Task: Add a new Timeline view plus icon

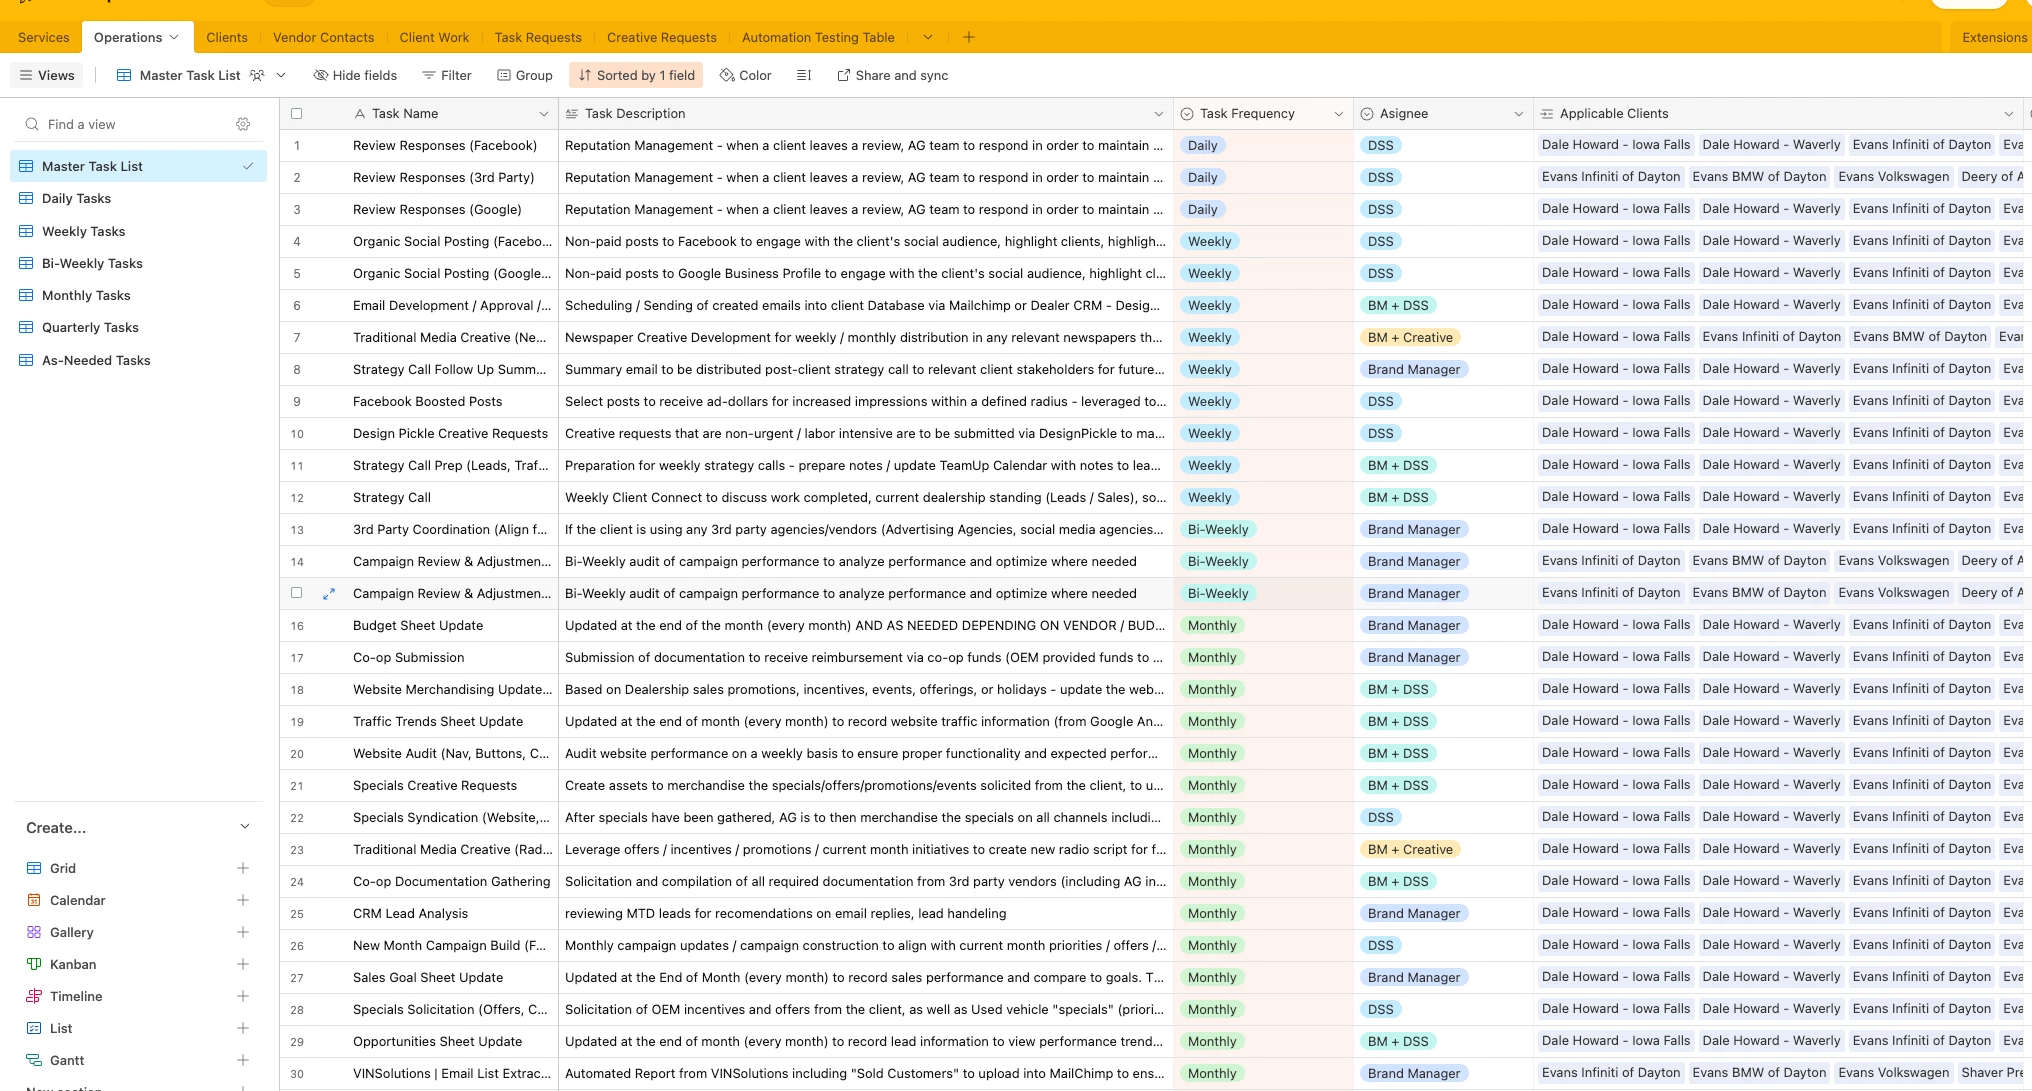Action: 243,996
